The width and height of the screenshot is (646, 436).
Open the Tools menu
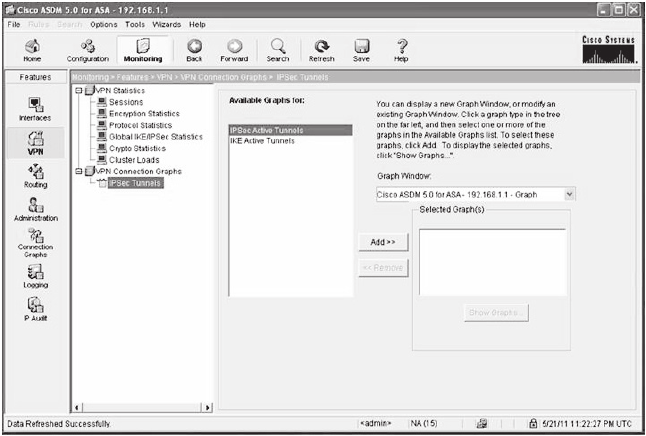pyautogui.click(x=135, y=24)
